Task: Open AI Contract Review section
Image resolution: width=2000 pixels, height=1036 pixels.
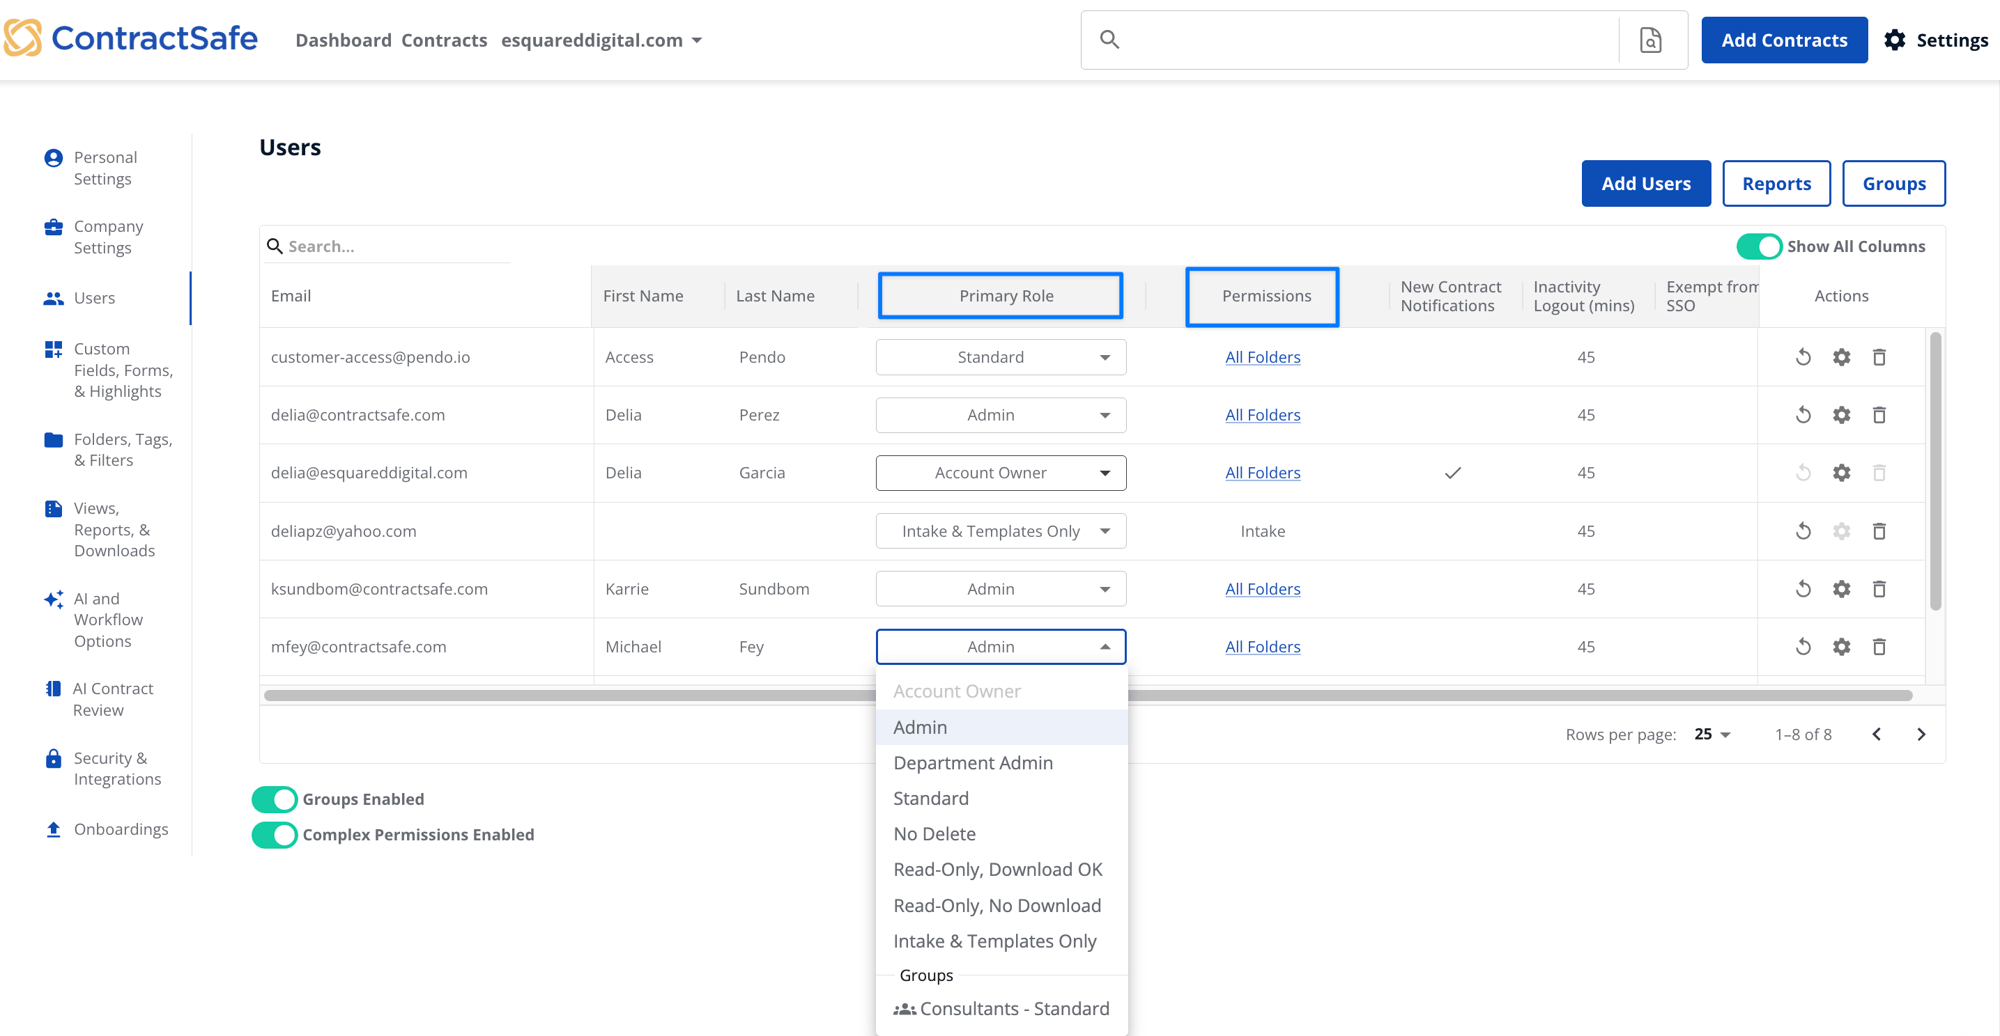Action: 100,699
